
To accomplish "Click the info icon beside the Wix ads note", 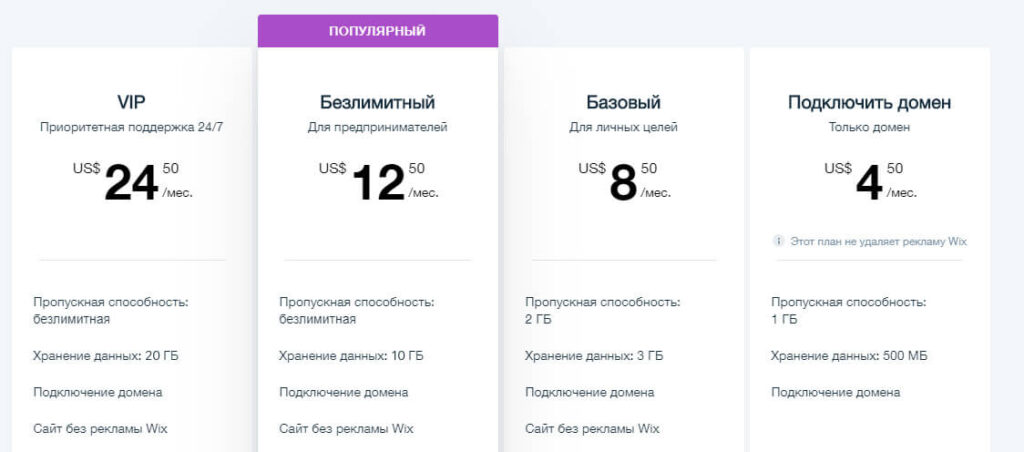I will (778, 241).
